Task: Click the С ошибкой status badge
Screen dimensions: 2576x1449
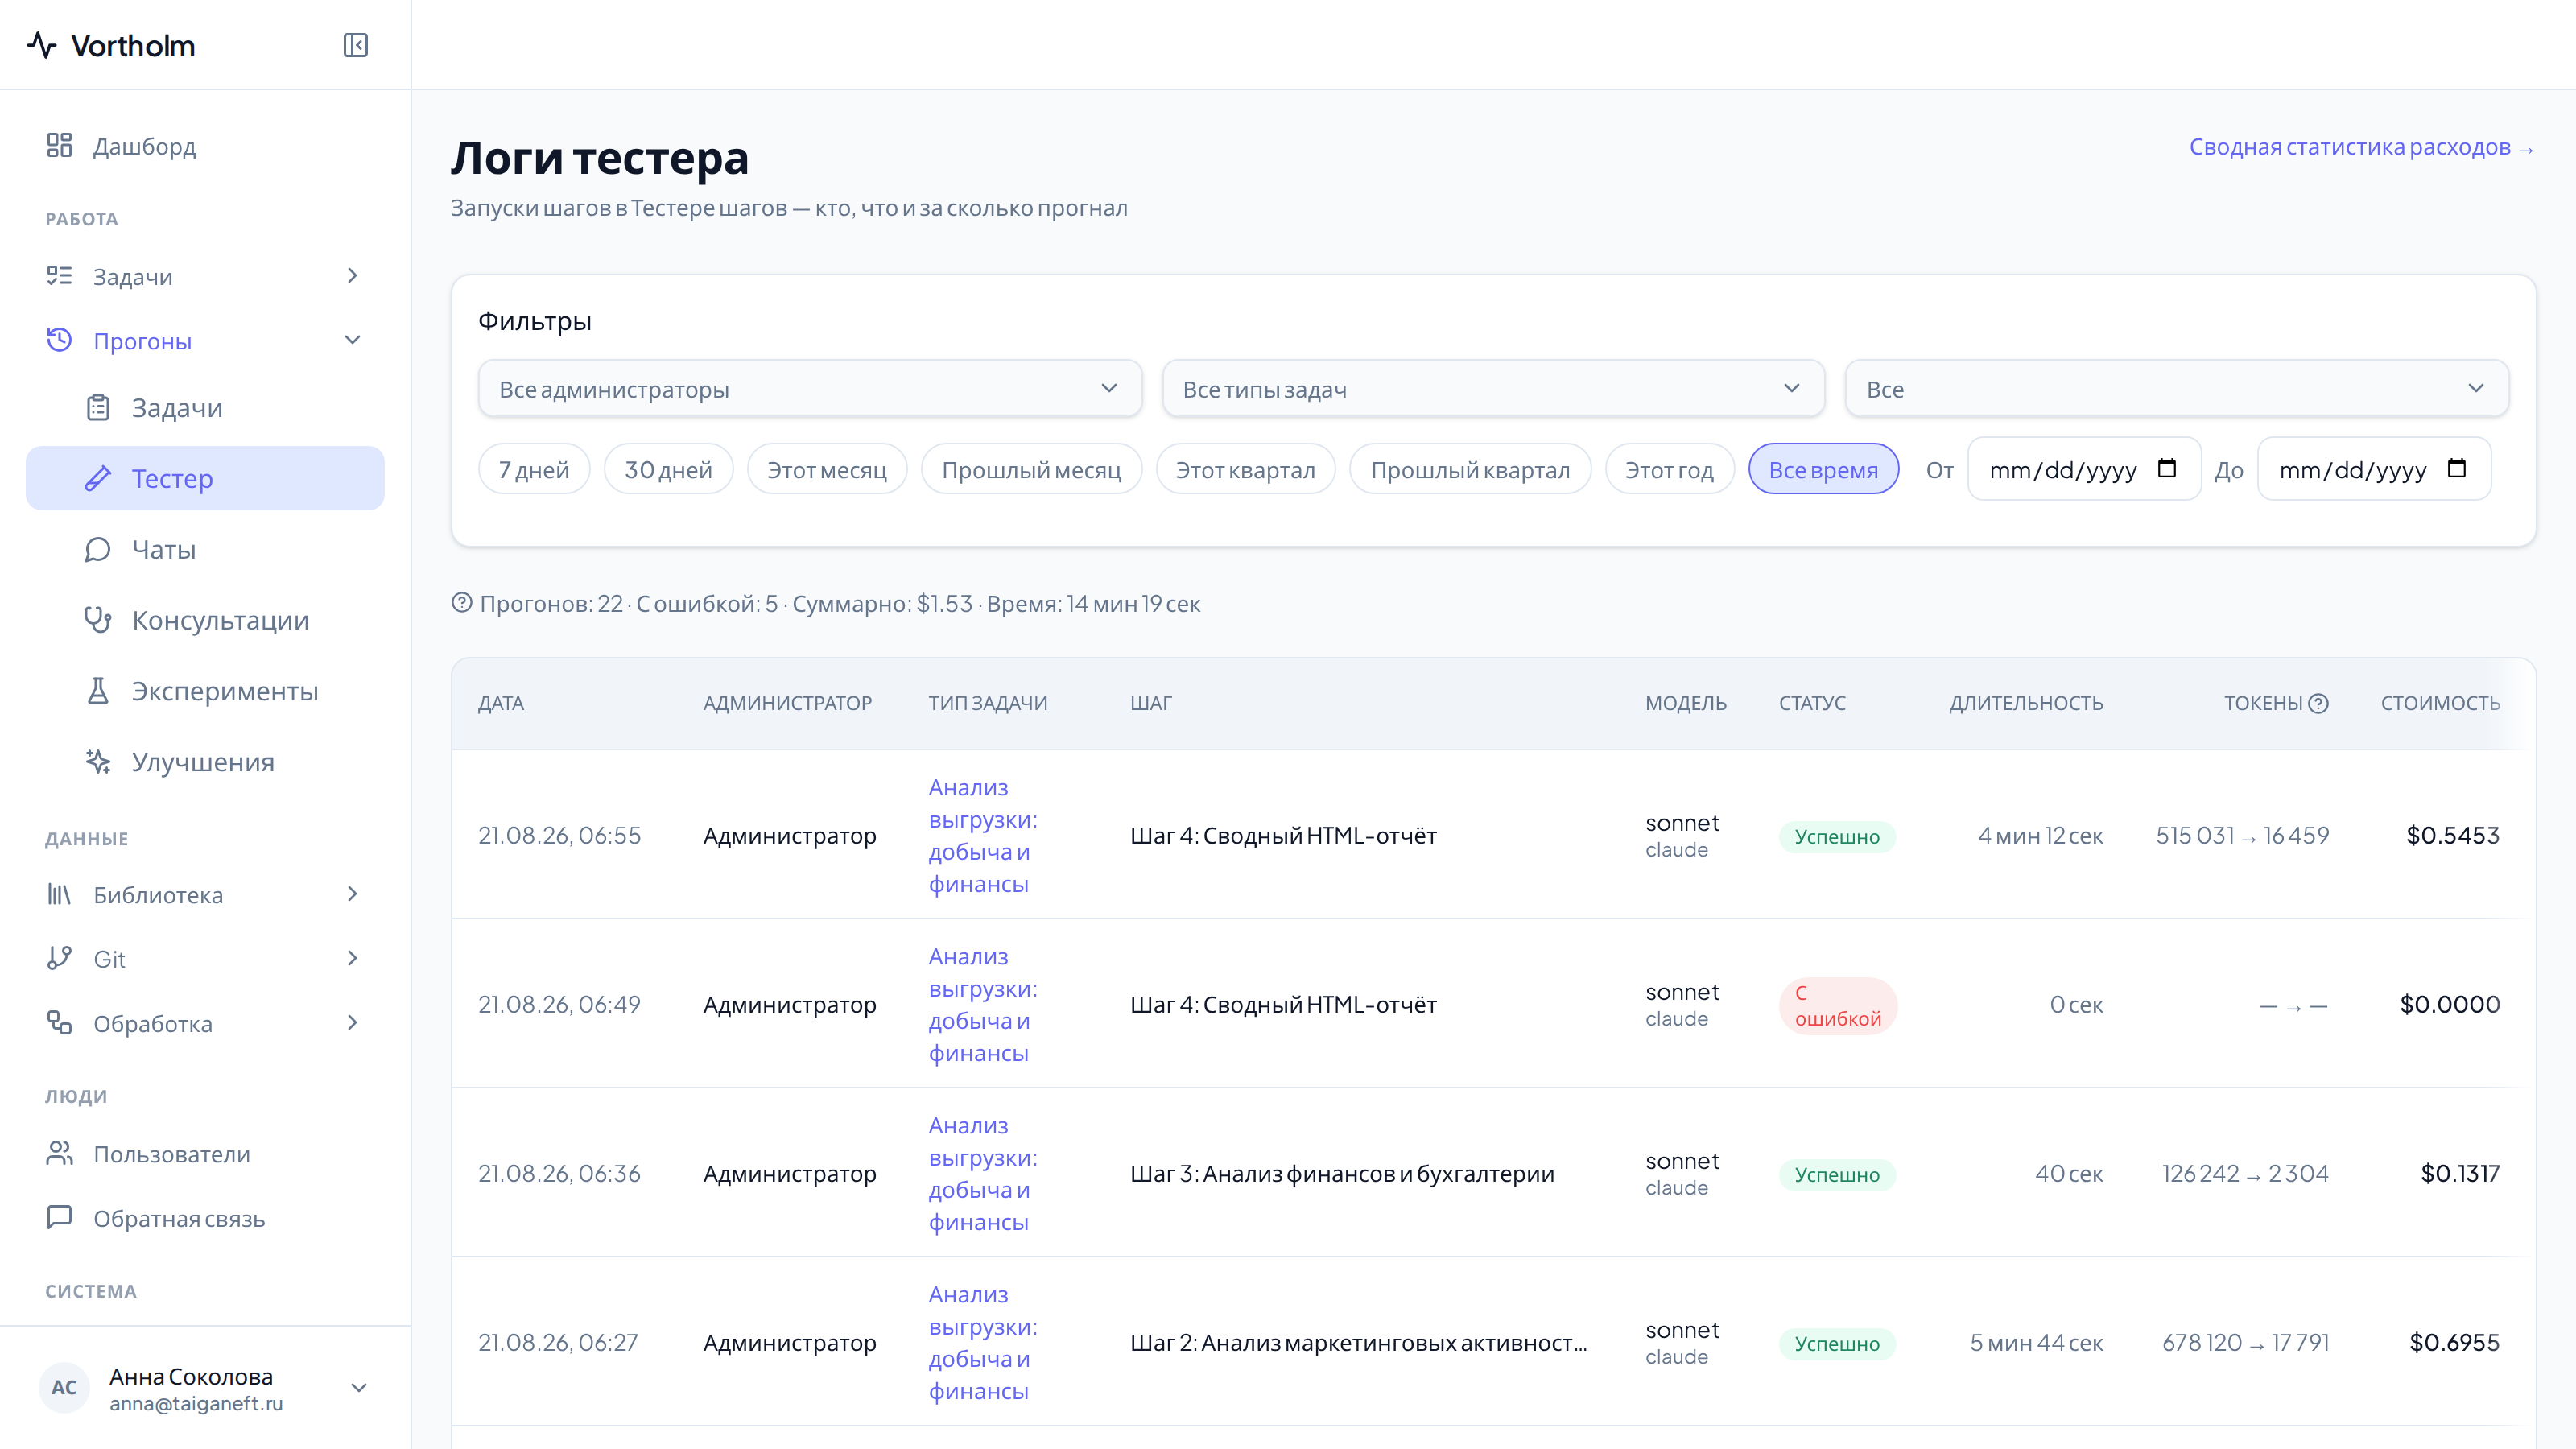Action: 1838,1005
